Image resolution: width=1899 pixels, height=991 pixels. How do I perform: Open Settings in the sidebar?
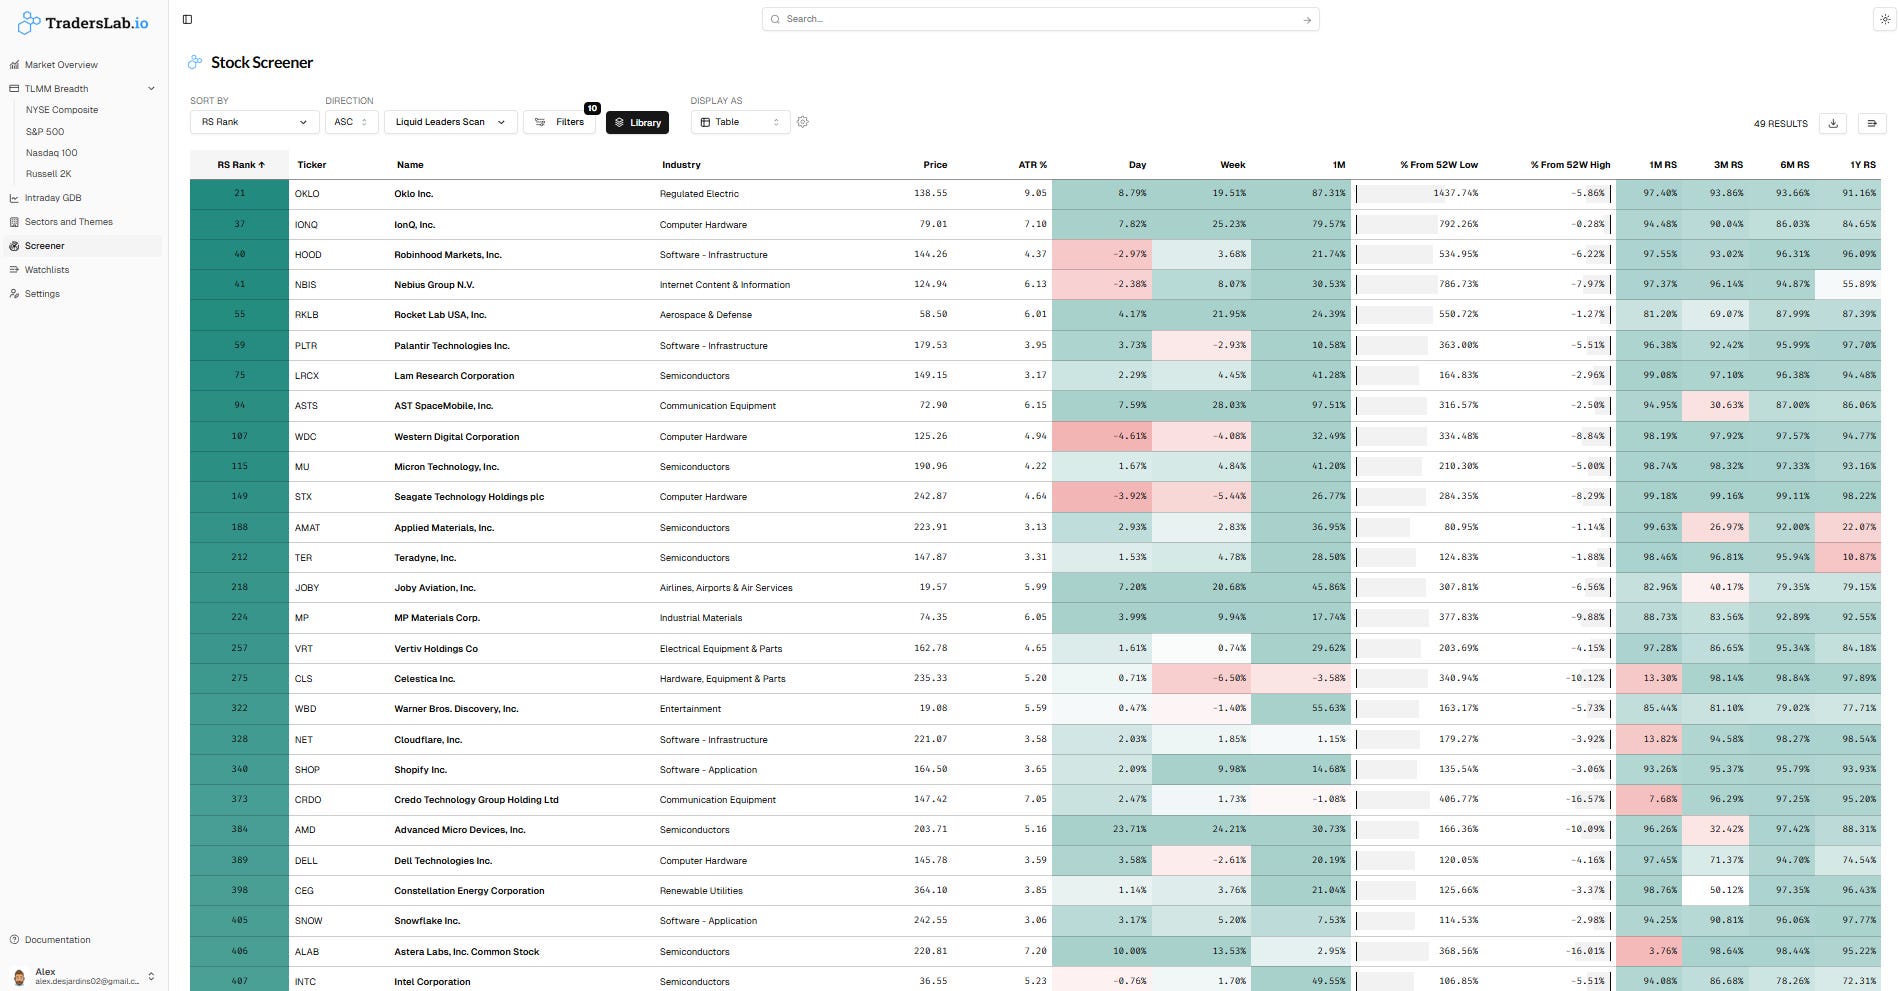click(42, 294)
